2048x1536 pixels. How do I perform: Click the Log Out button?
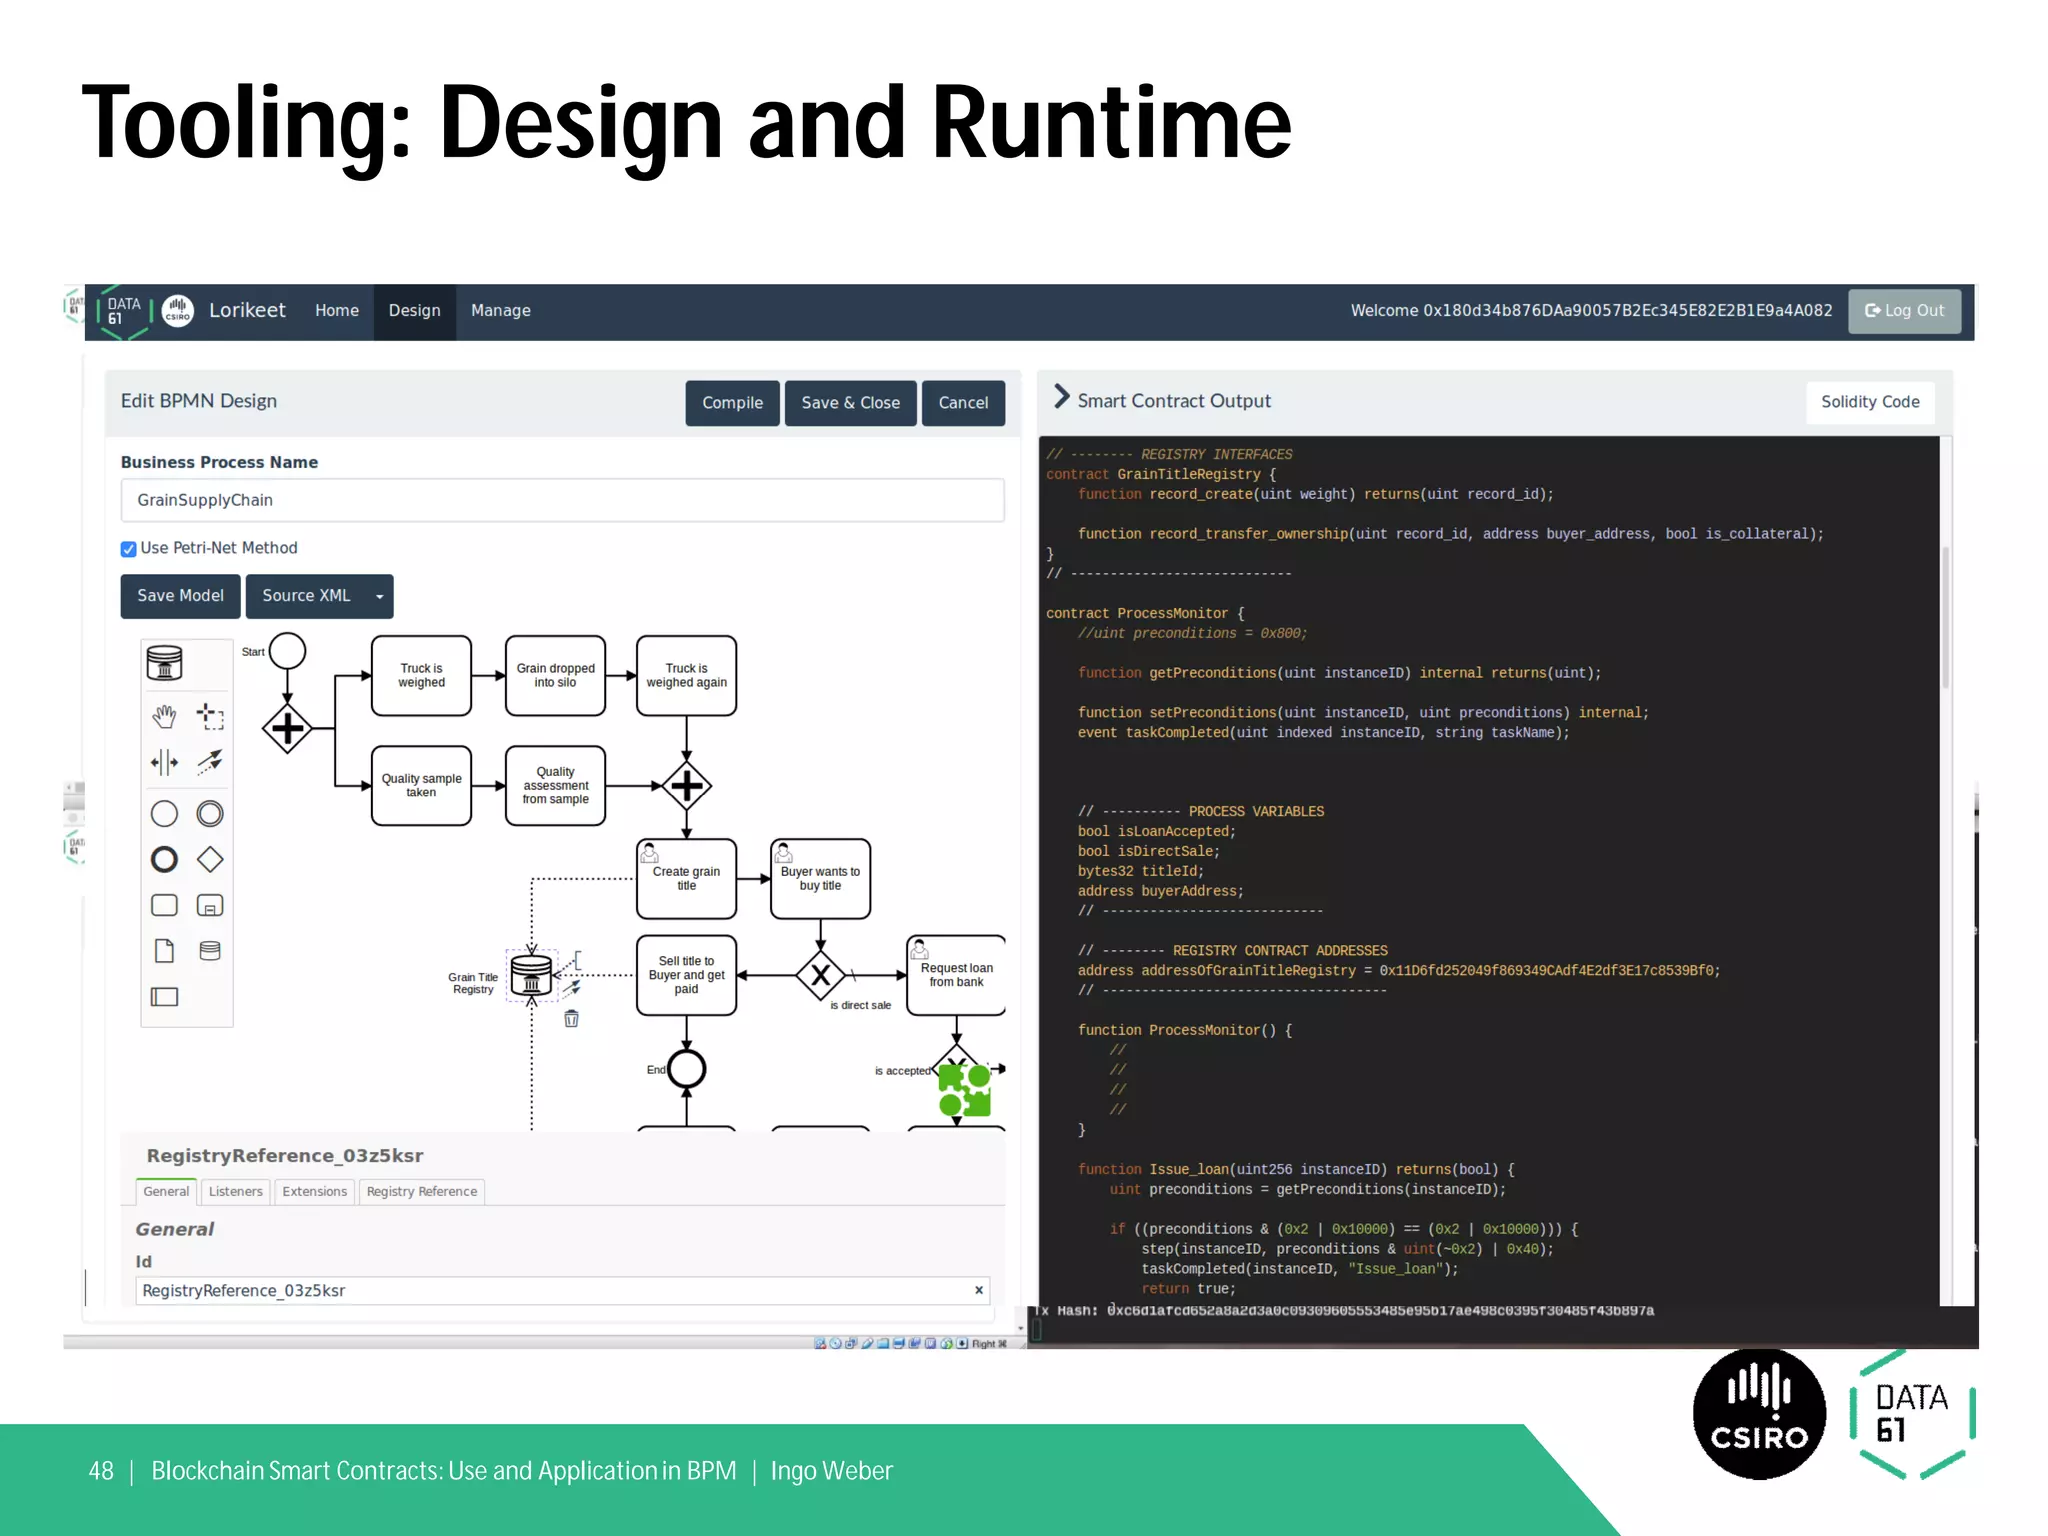1905,311
